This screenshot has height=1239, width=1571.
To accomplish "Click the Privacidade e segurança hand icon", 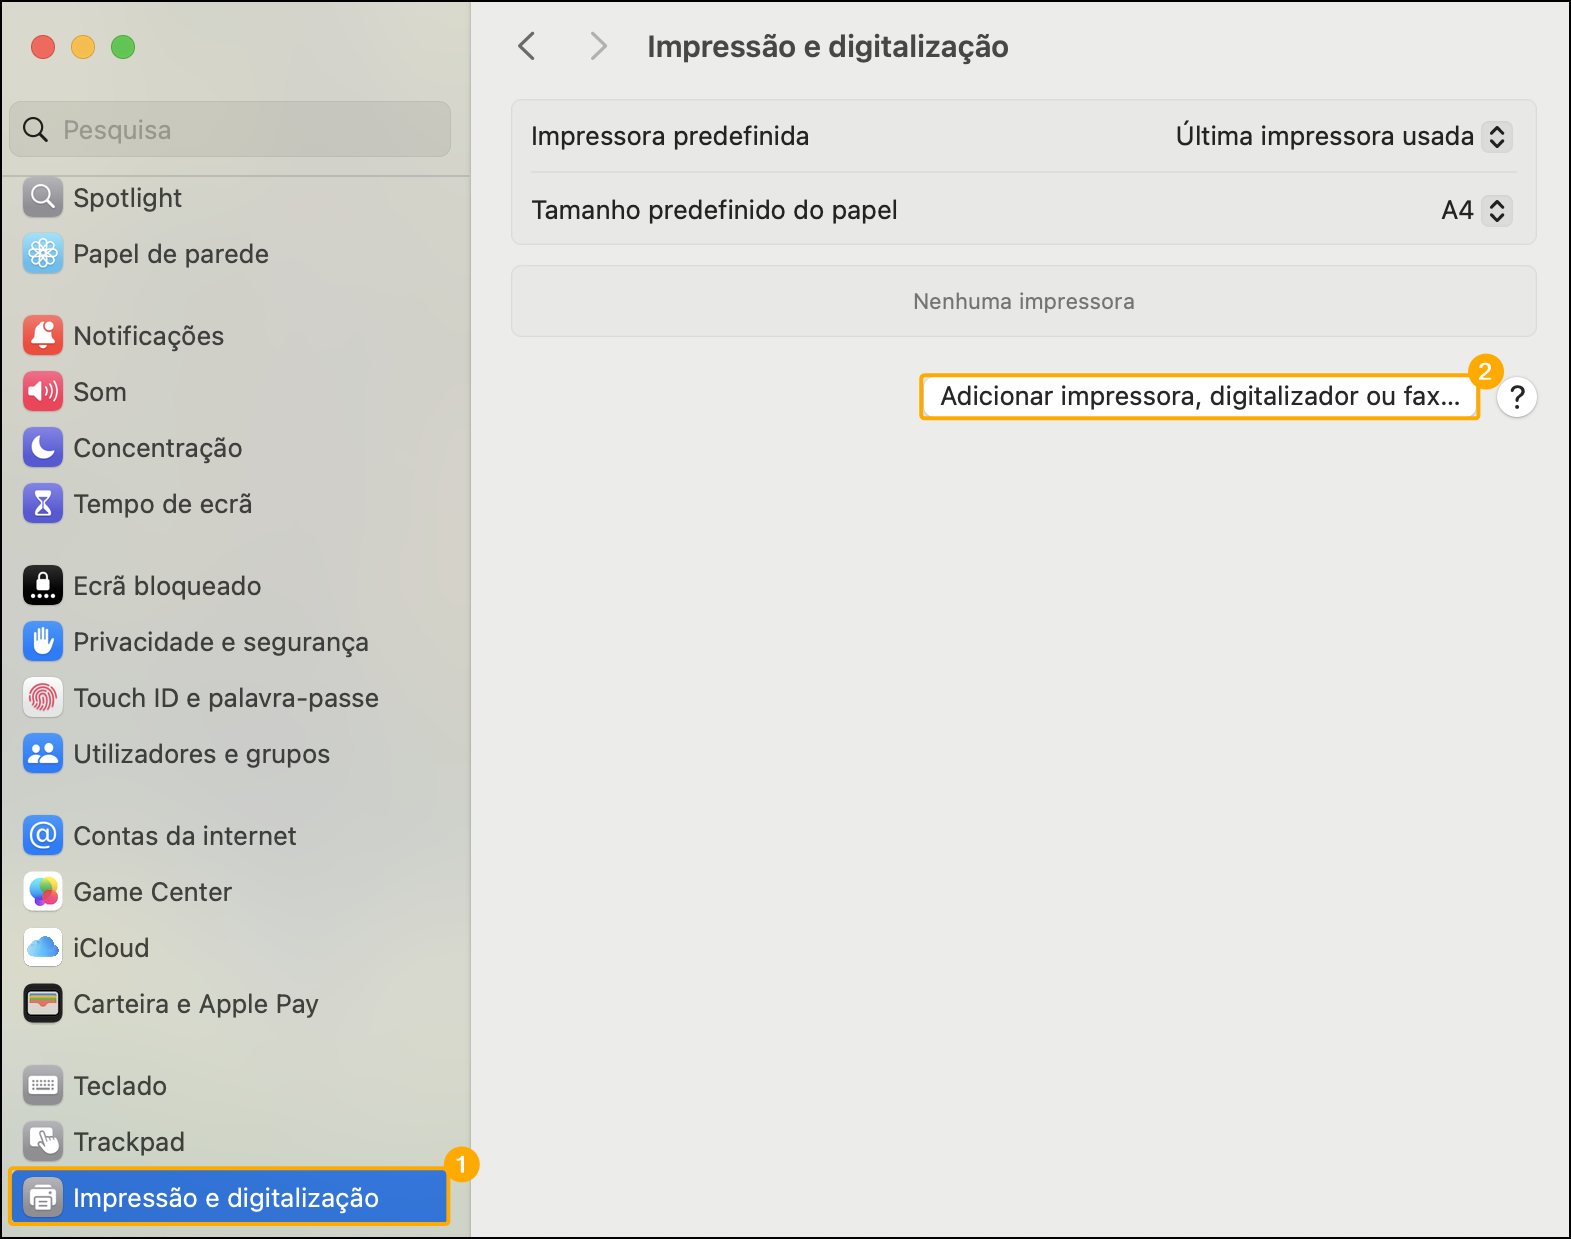I will click(43, 642).
